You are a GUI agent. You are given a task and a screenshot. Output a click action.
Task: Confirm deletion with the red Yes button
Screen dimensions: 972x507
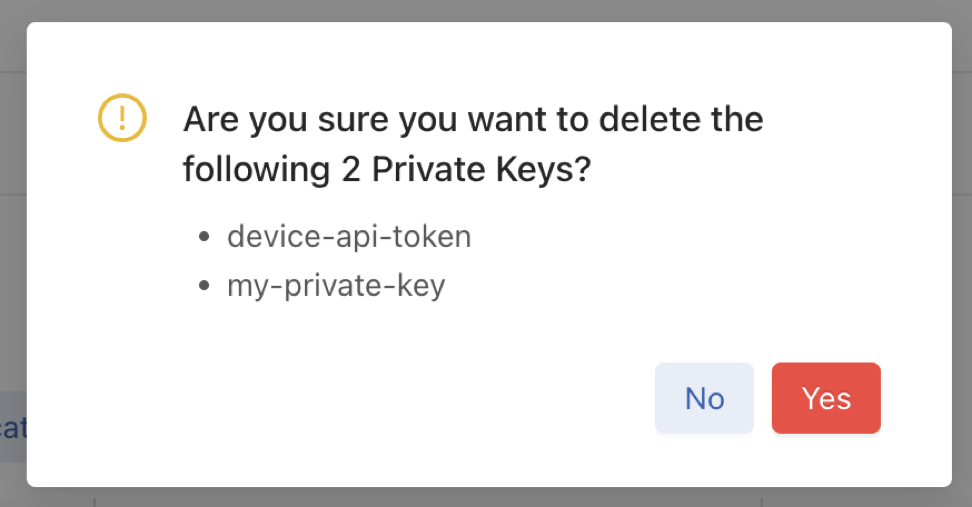pos(826,398)
